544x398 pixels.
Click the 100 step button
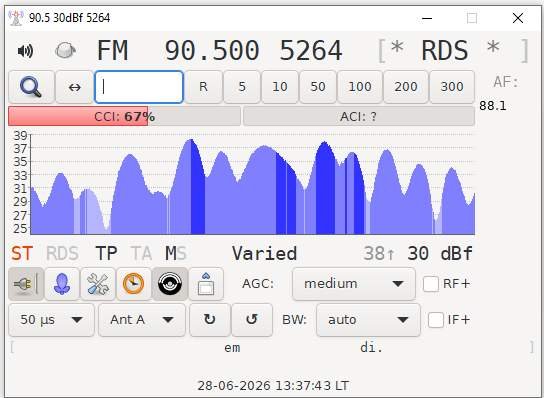coord(360,87)
